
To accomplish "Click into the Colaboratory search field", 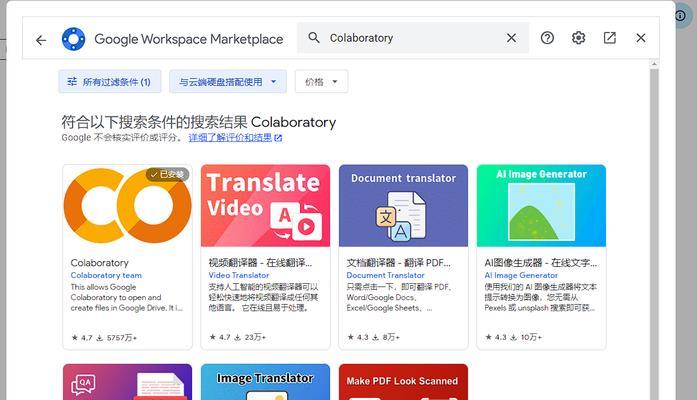I will [413, 38].
